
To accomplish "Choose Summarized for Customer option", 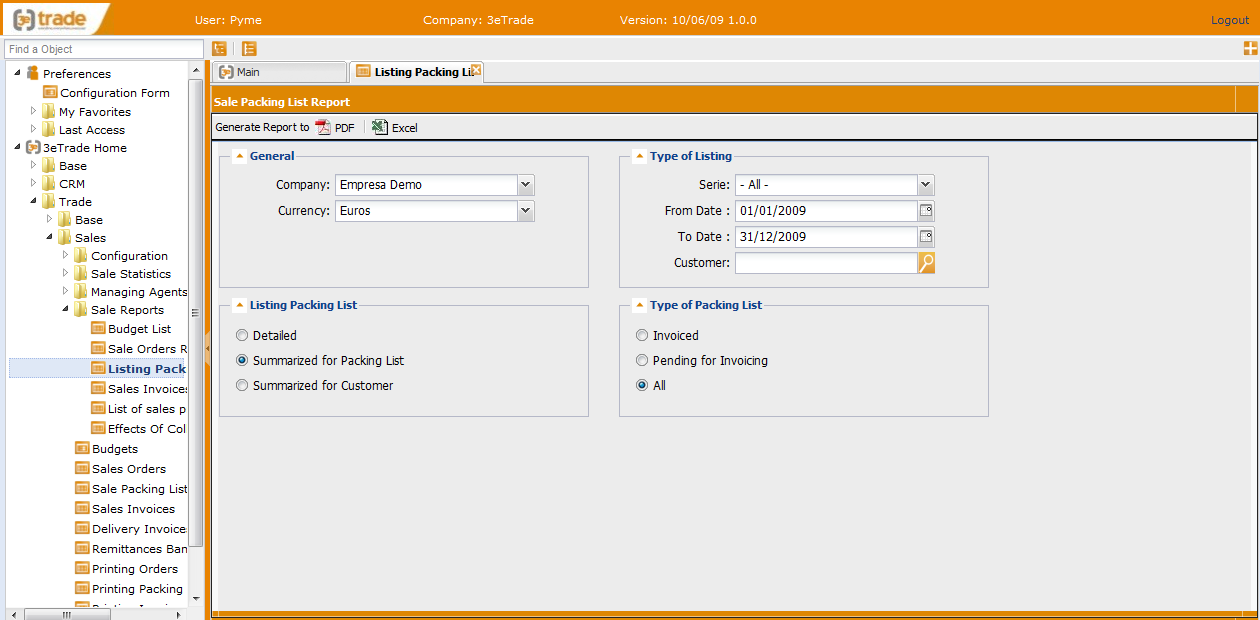I will coord(242,386).
